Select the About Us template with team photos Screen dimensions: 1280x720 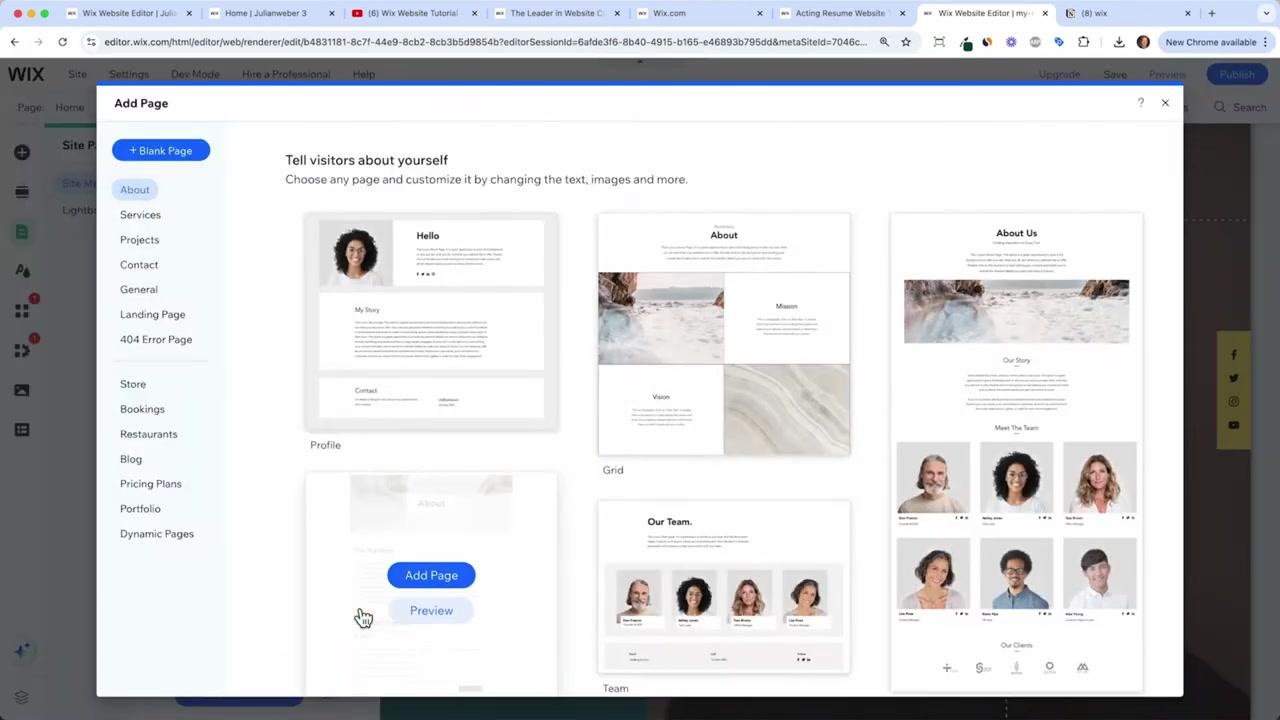[x=1016, y=452]
